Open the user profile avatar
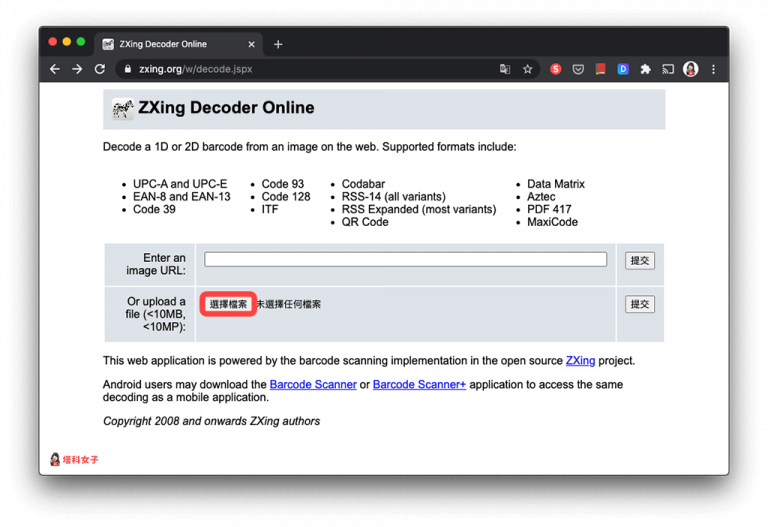Image resolution: width=768 pixels, height=527 pixels. (690, 69)
